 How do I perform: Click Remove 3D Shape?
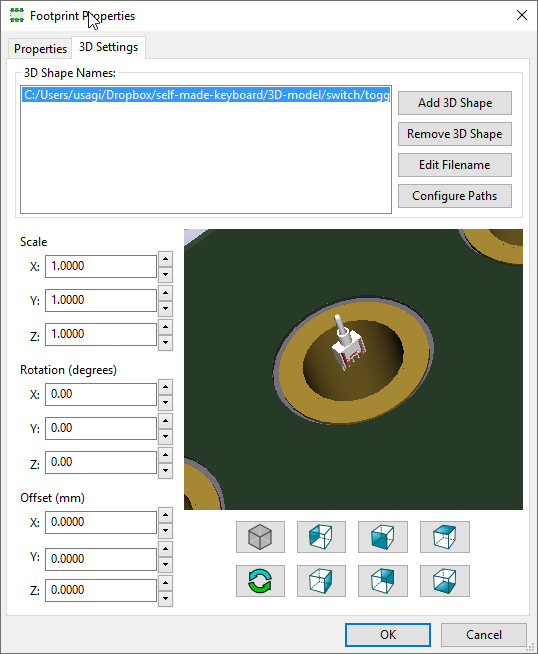(455, 134)
